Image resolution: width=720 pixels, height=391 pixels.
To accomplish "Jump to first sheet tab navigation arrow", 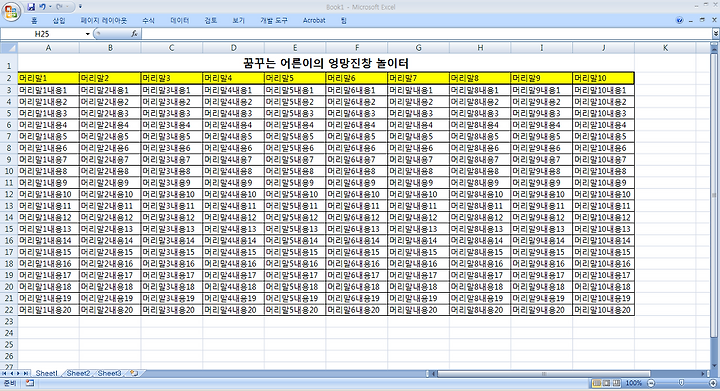I will coord(5,373).
